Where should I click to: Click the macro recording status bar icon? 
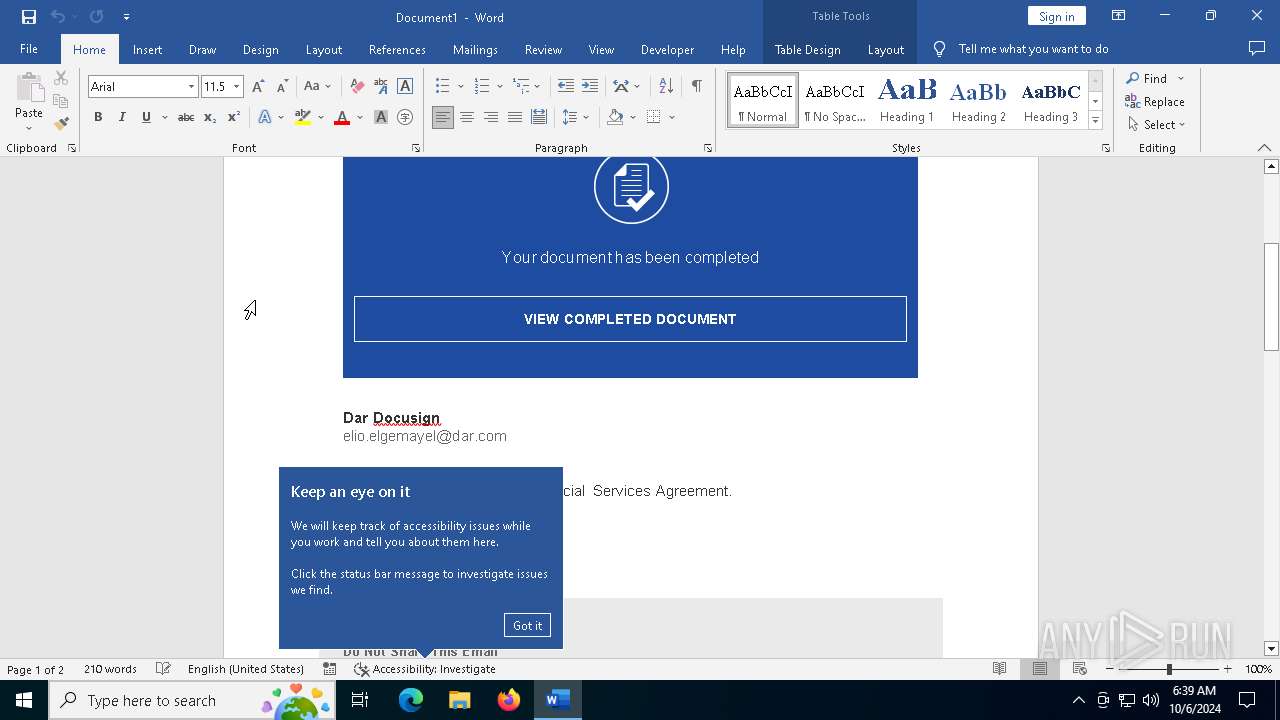(x=329, y=669)
